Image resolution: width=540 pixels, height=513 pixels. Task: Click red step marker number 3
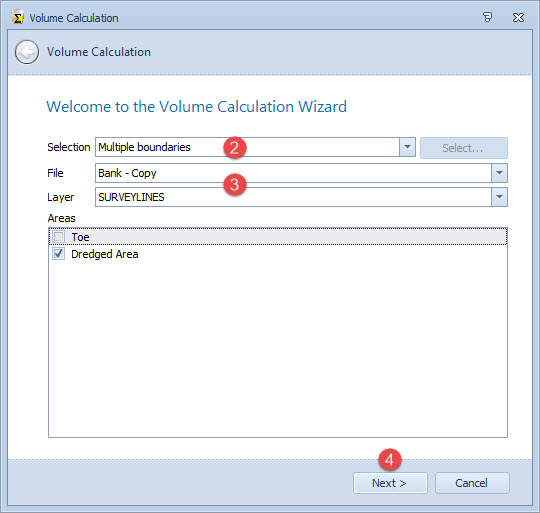[x=235, y=185]
